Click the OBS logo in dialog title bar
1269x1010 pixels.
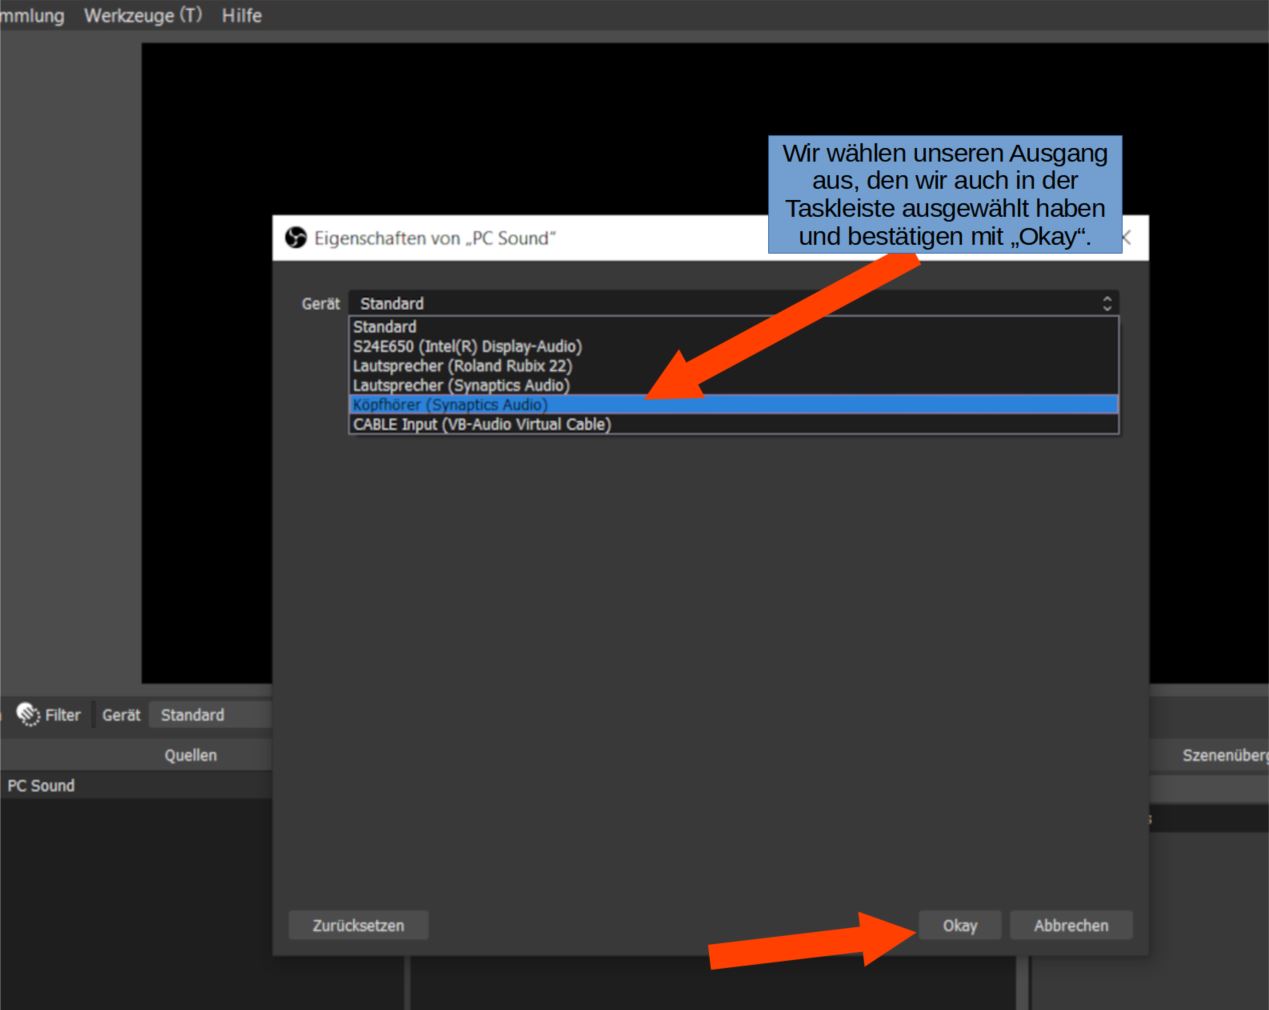295,238
